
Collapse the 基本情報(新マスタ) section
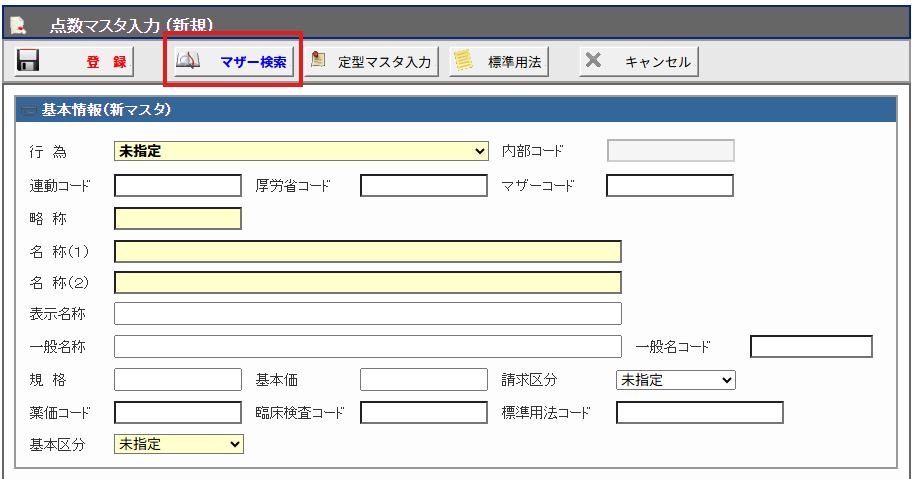(28, 110)
